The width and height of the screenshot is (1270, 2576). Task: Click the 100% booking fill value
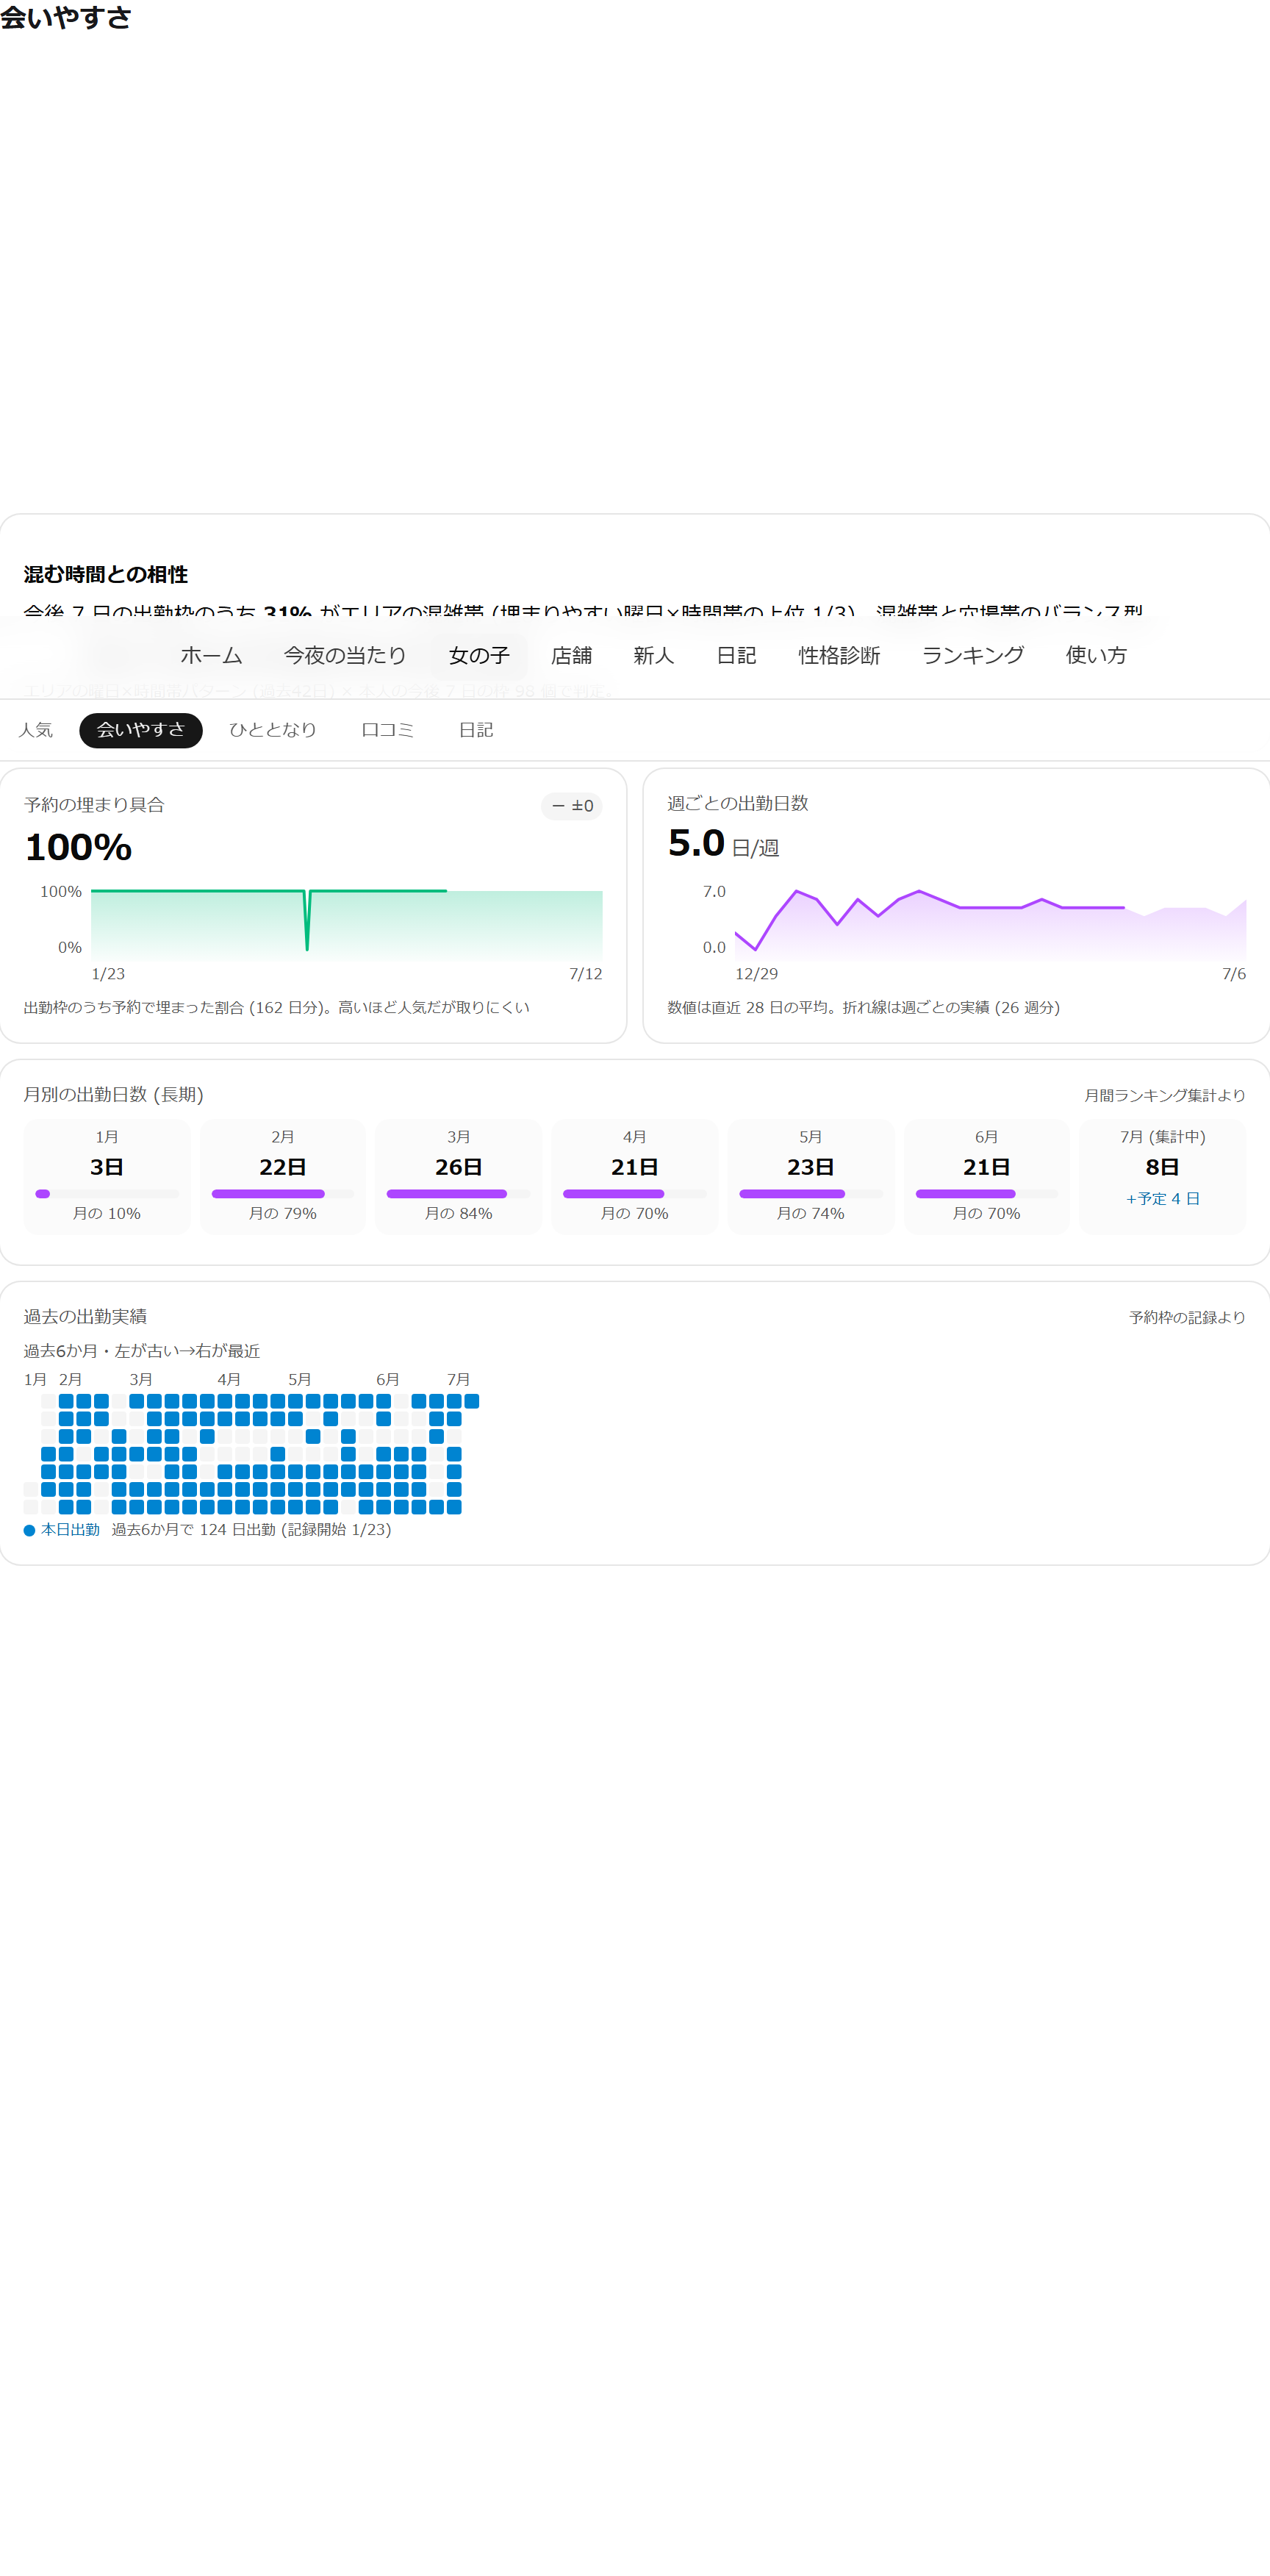pos(78,847)
